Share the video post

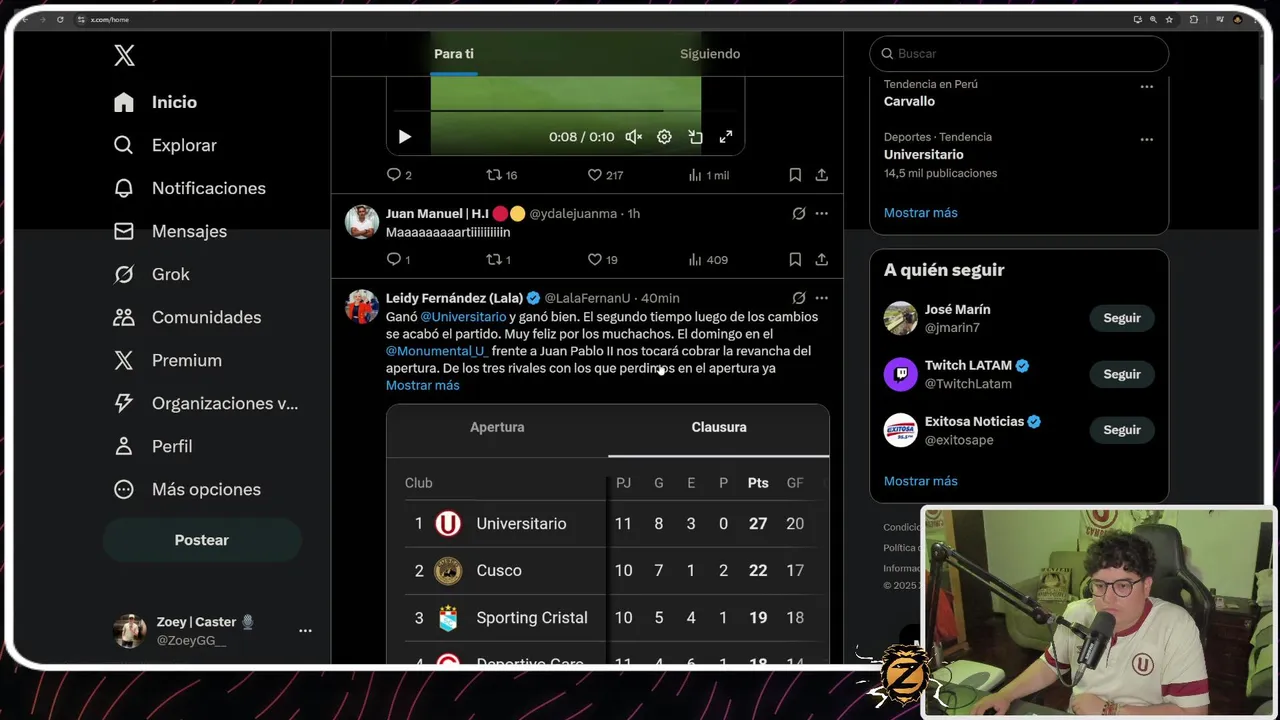(x=821, y=175)
